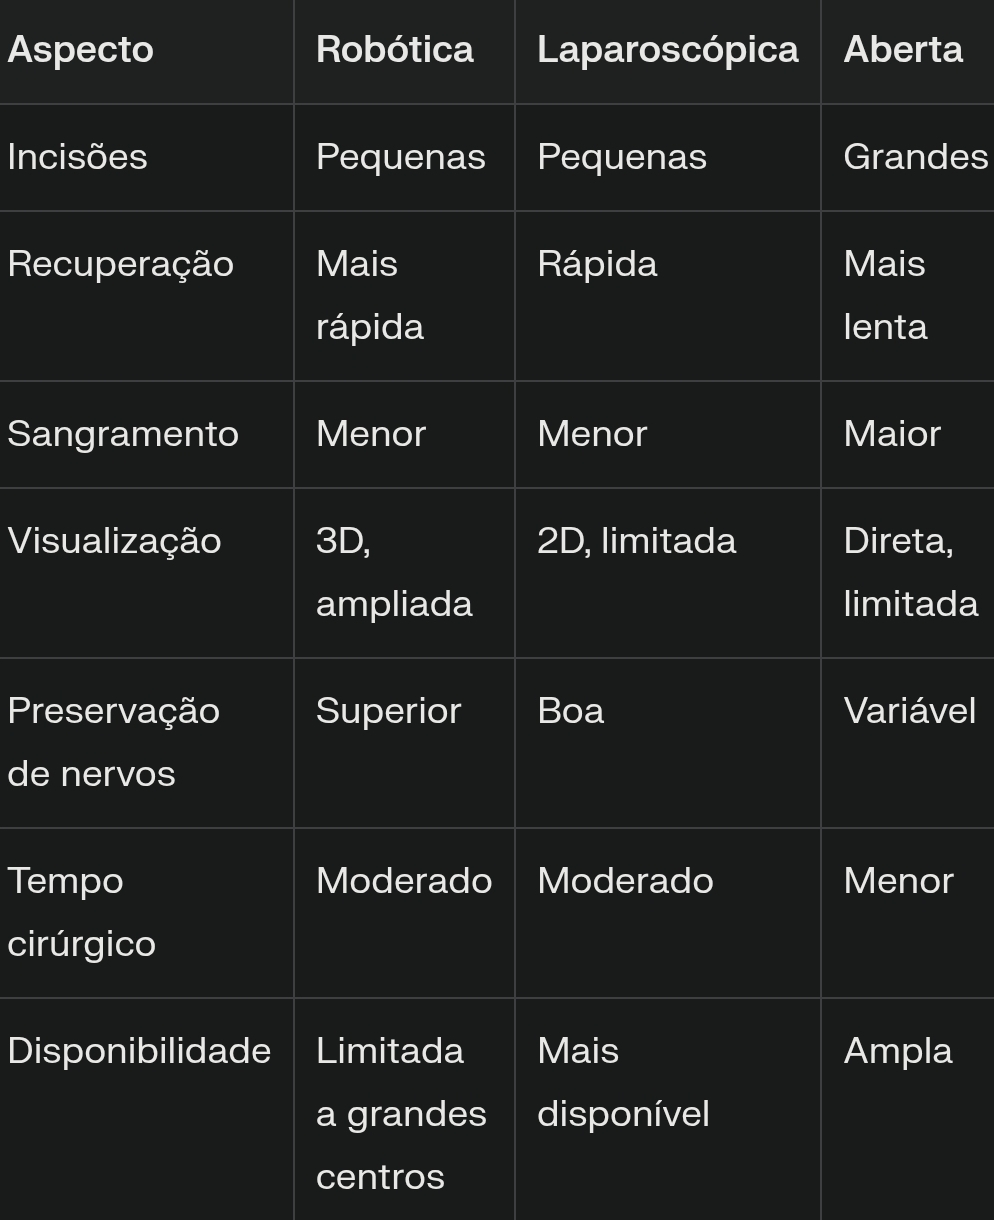Select the Mais rápida cell
Image resolution: width=994 pixels, height=1220 pixels.
[370, 295]
